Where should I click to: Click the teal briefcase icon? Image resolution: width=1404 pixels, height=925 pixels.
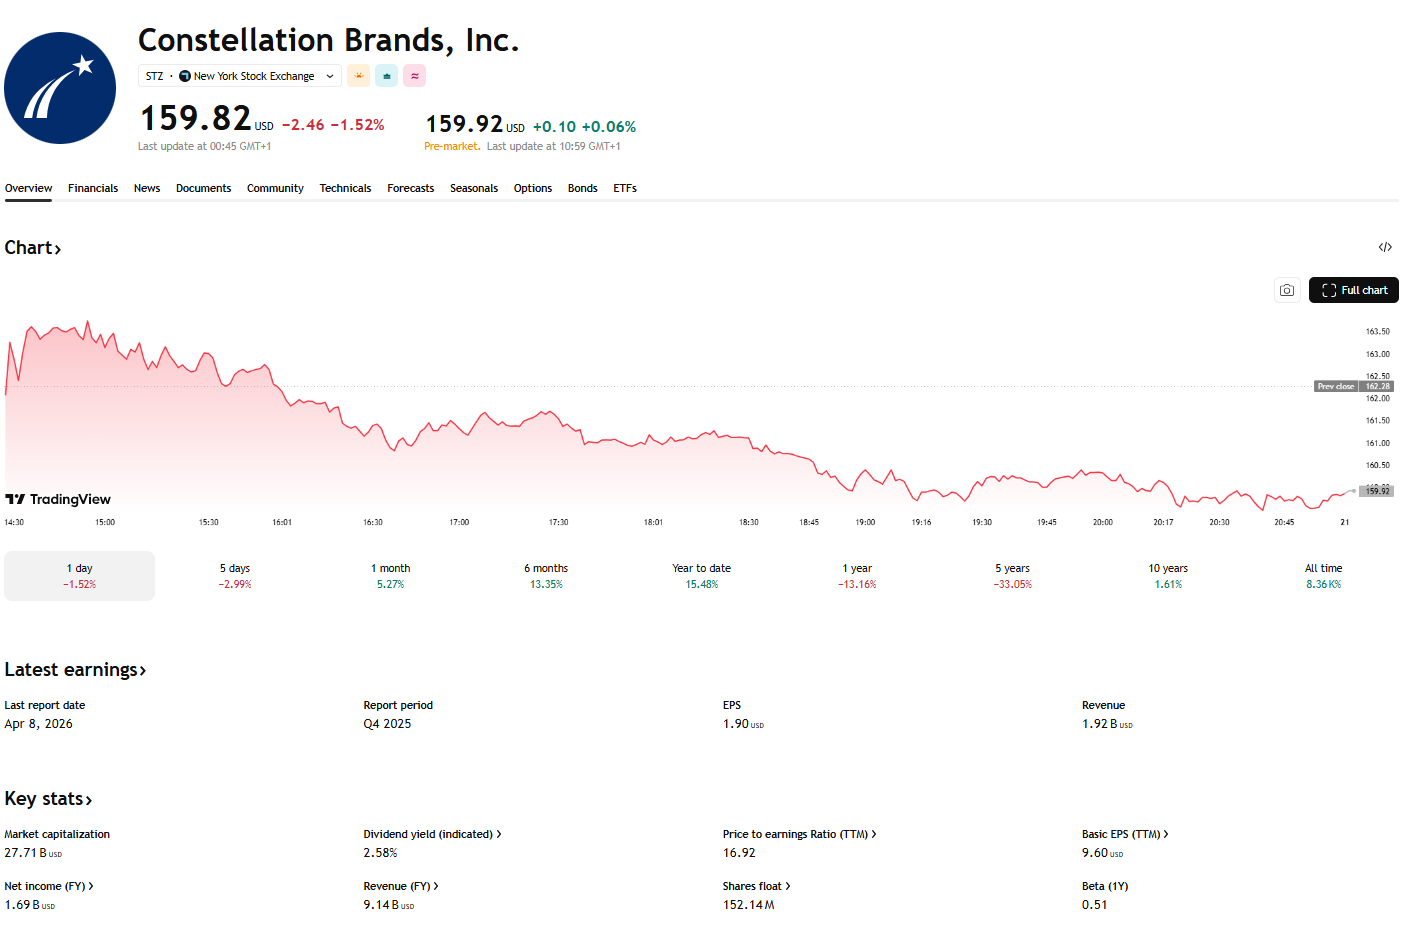pyautogui.click(x=386, y=76)
